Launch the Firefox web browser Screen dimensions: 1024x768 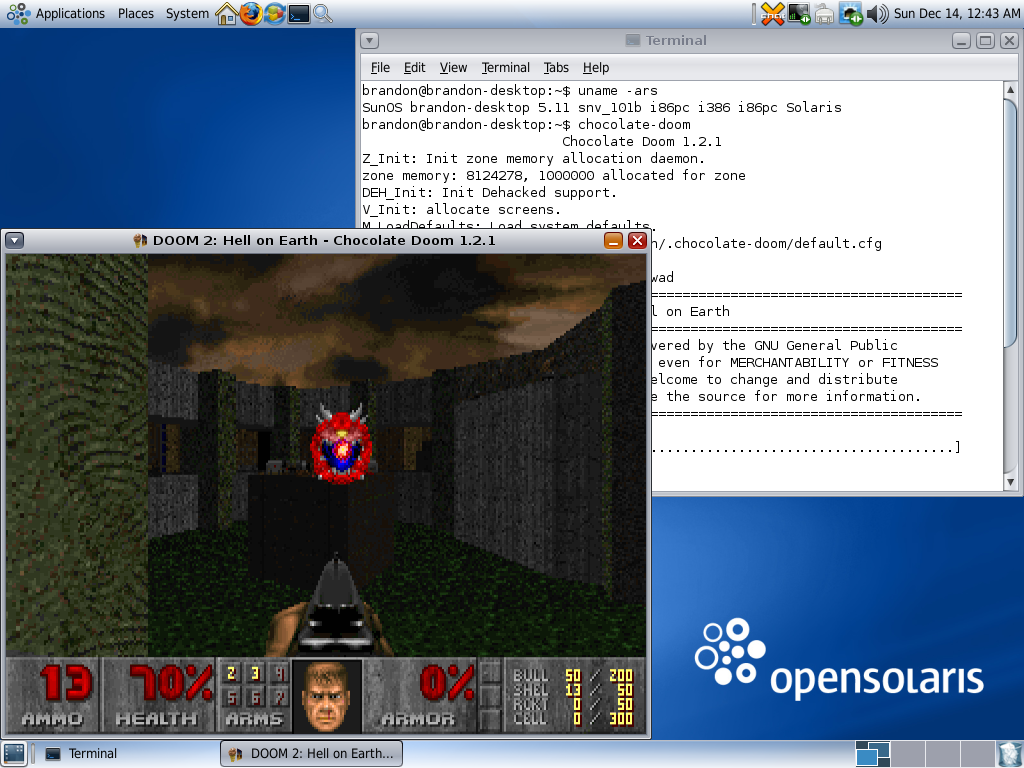[x=251, y=14]
